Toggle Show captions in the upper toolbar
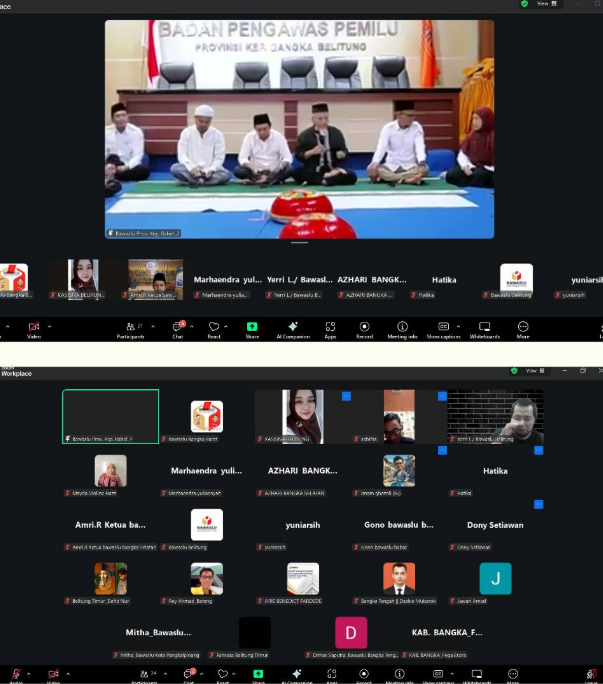This screenshot has height=684, width=603. pos(443,329)
